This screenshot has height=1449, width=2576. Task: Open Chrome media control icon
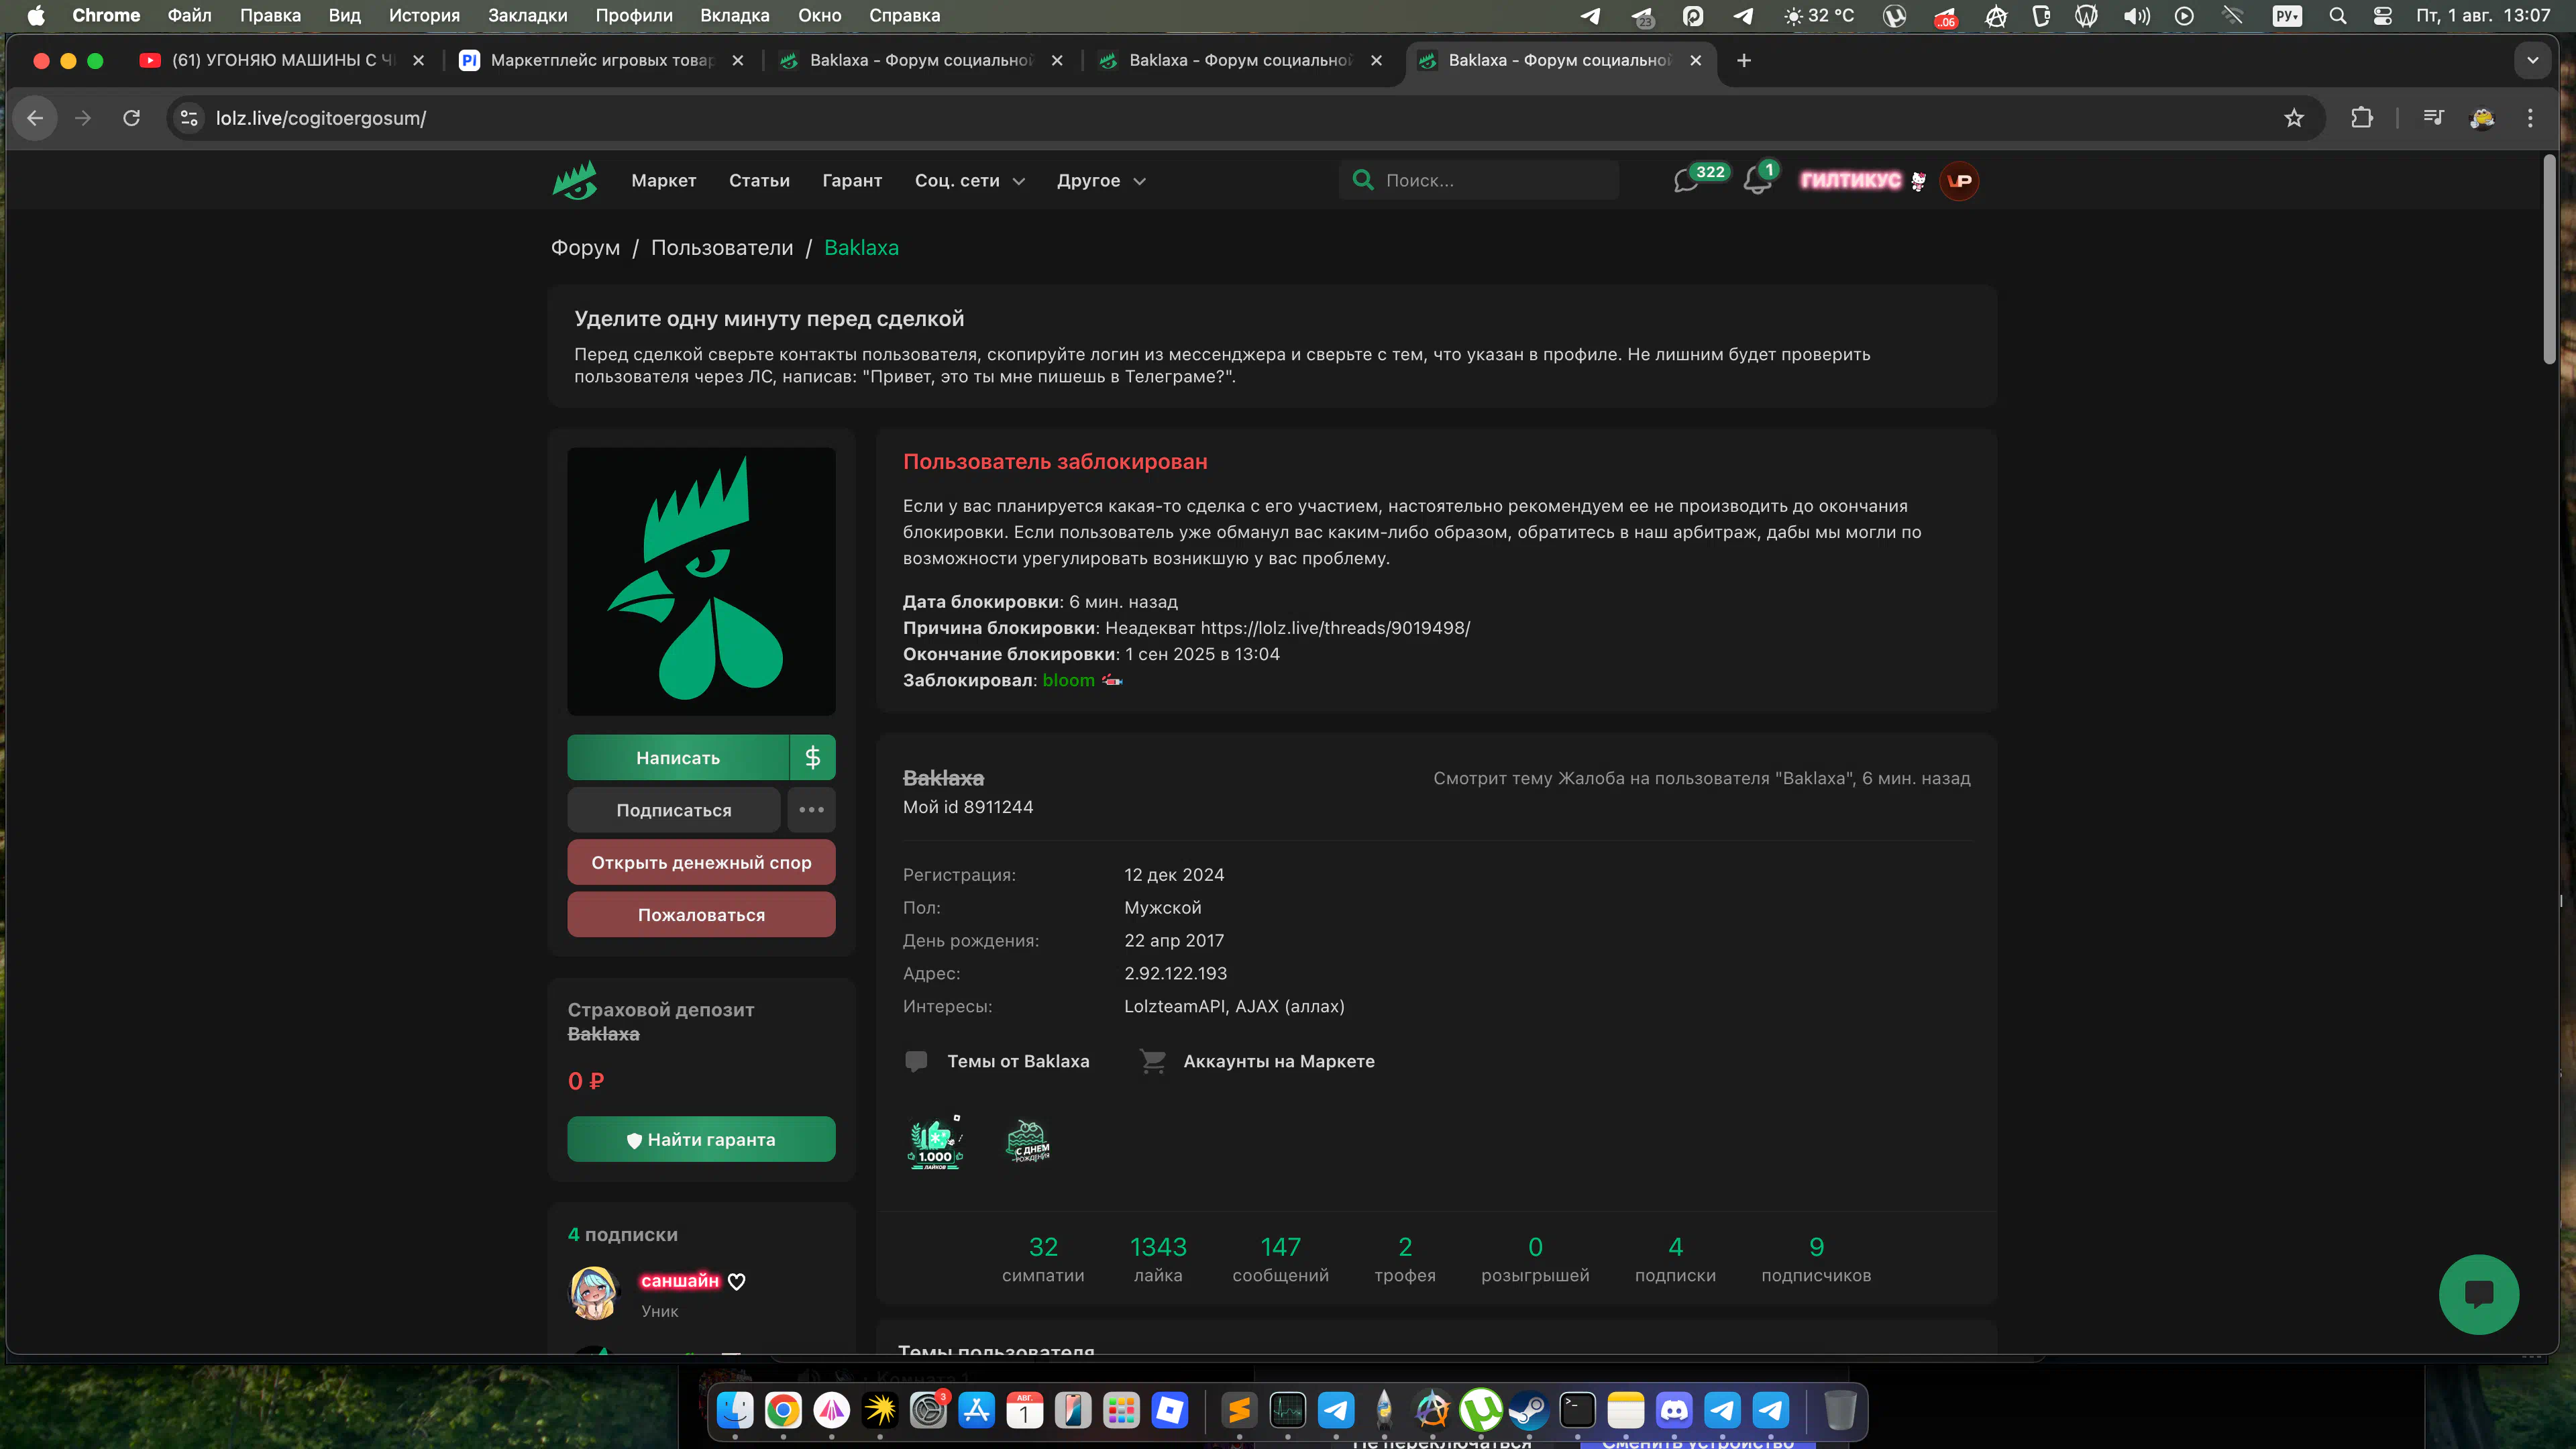click(2433, 118)
